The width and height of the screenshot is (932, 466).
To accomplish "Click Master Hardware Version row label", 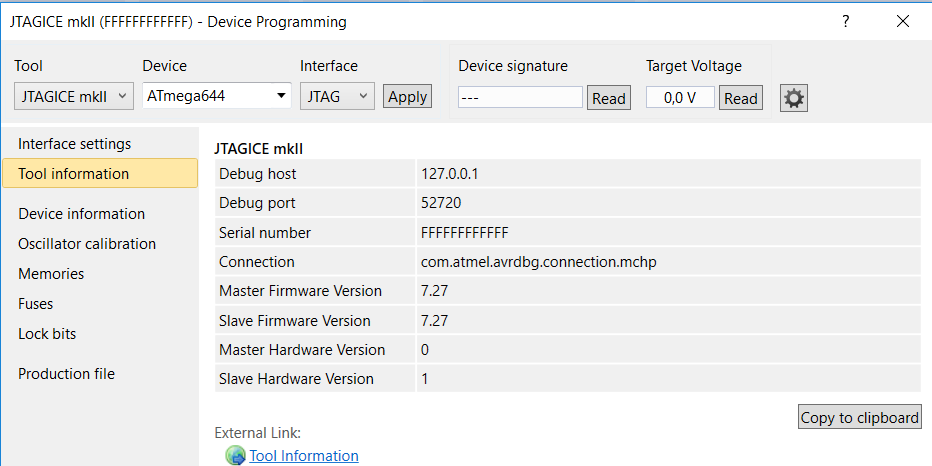I will click(302, 350).
